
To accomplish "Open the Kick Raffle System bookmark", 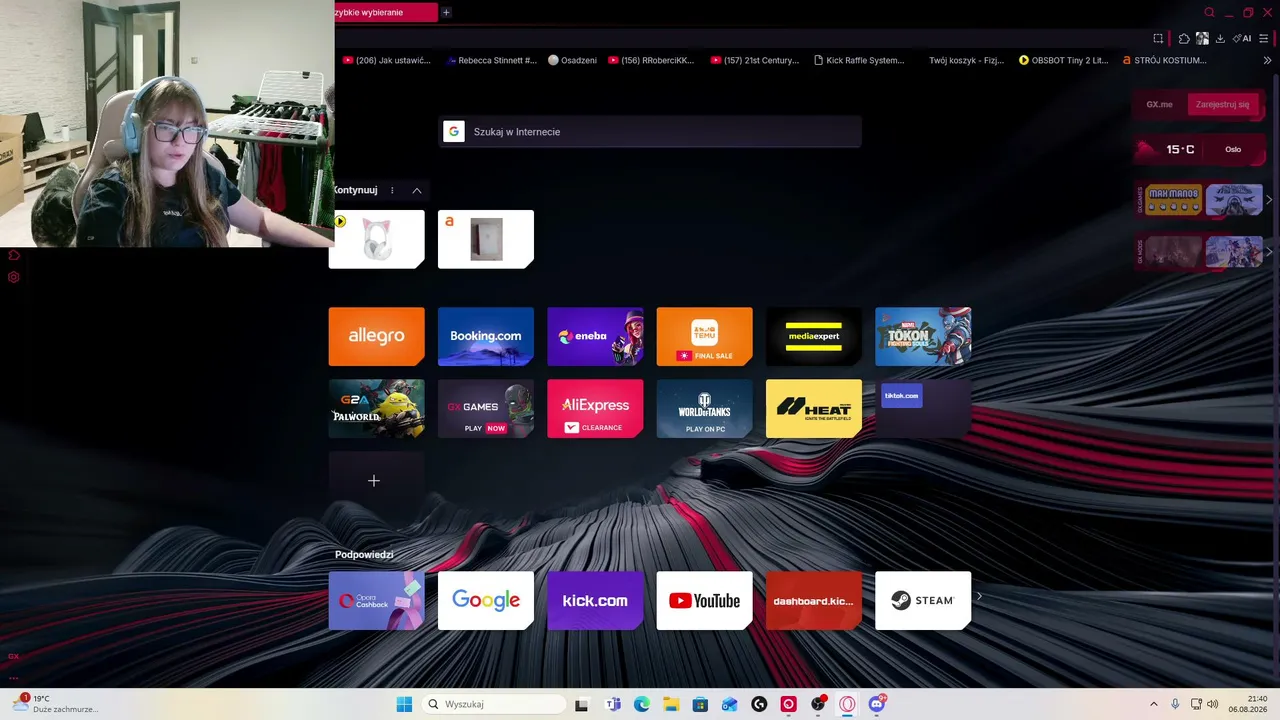I will (x=859, y=60).
